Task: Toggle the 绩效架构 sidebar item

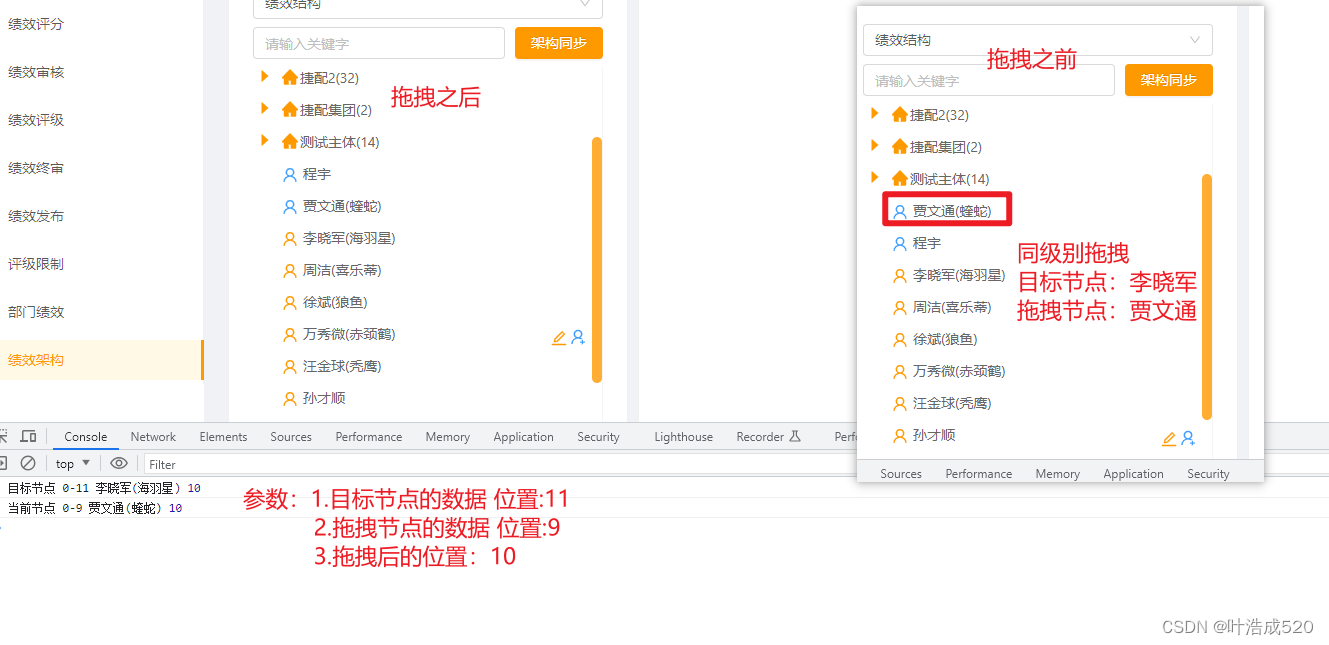Action: pyautogui.click(x=35, y=360)
